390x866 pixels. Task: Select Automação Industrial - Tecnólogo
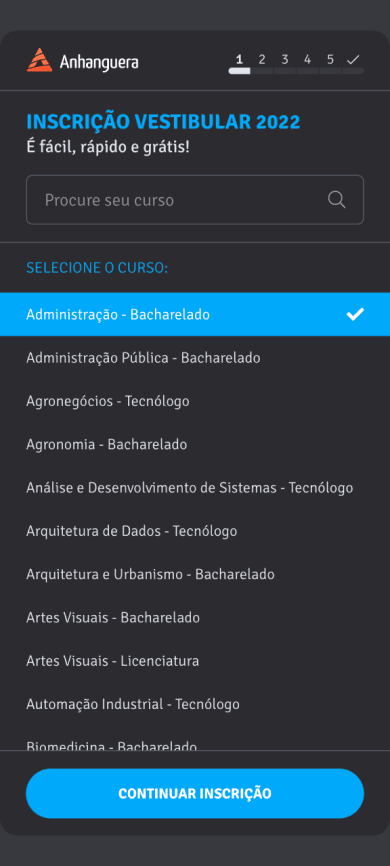tap(195, 704)
